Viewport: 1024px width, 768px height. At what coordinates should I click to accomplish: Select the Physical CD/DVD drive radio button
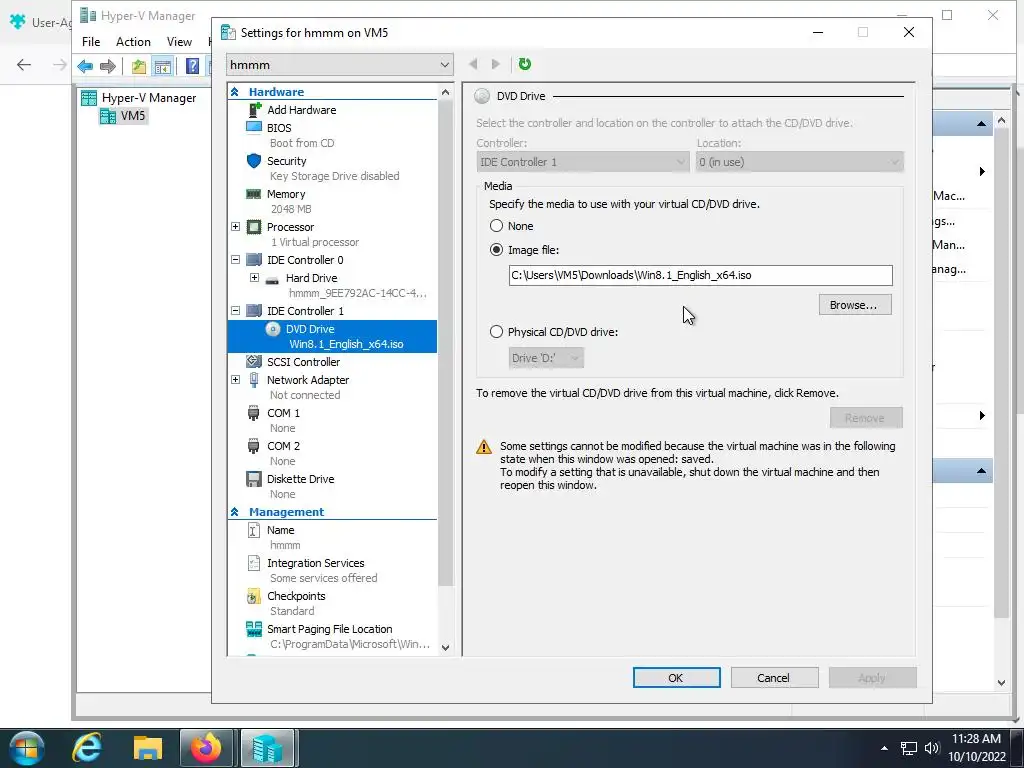tap(496, 332)
